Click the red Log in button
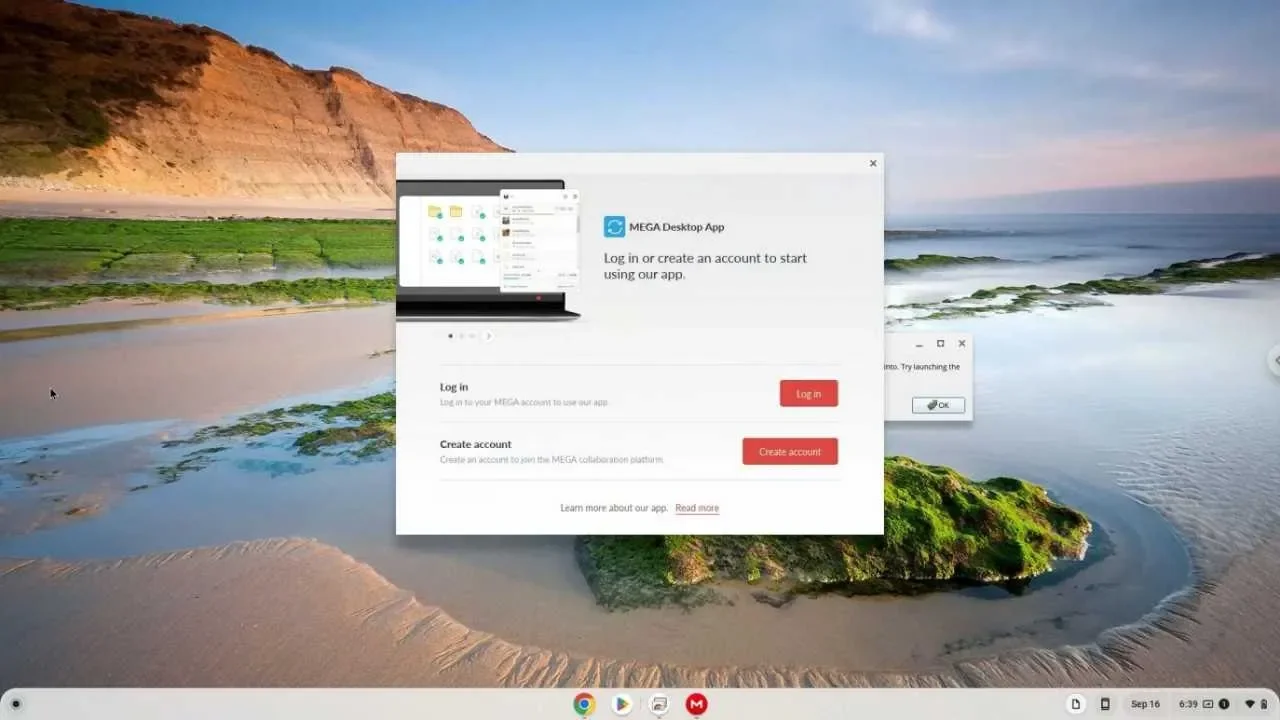Image resolution: width=1280 pixels, height=720 pixels. point(808,394)
